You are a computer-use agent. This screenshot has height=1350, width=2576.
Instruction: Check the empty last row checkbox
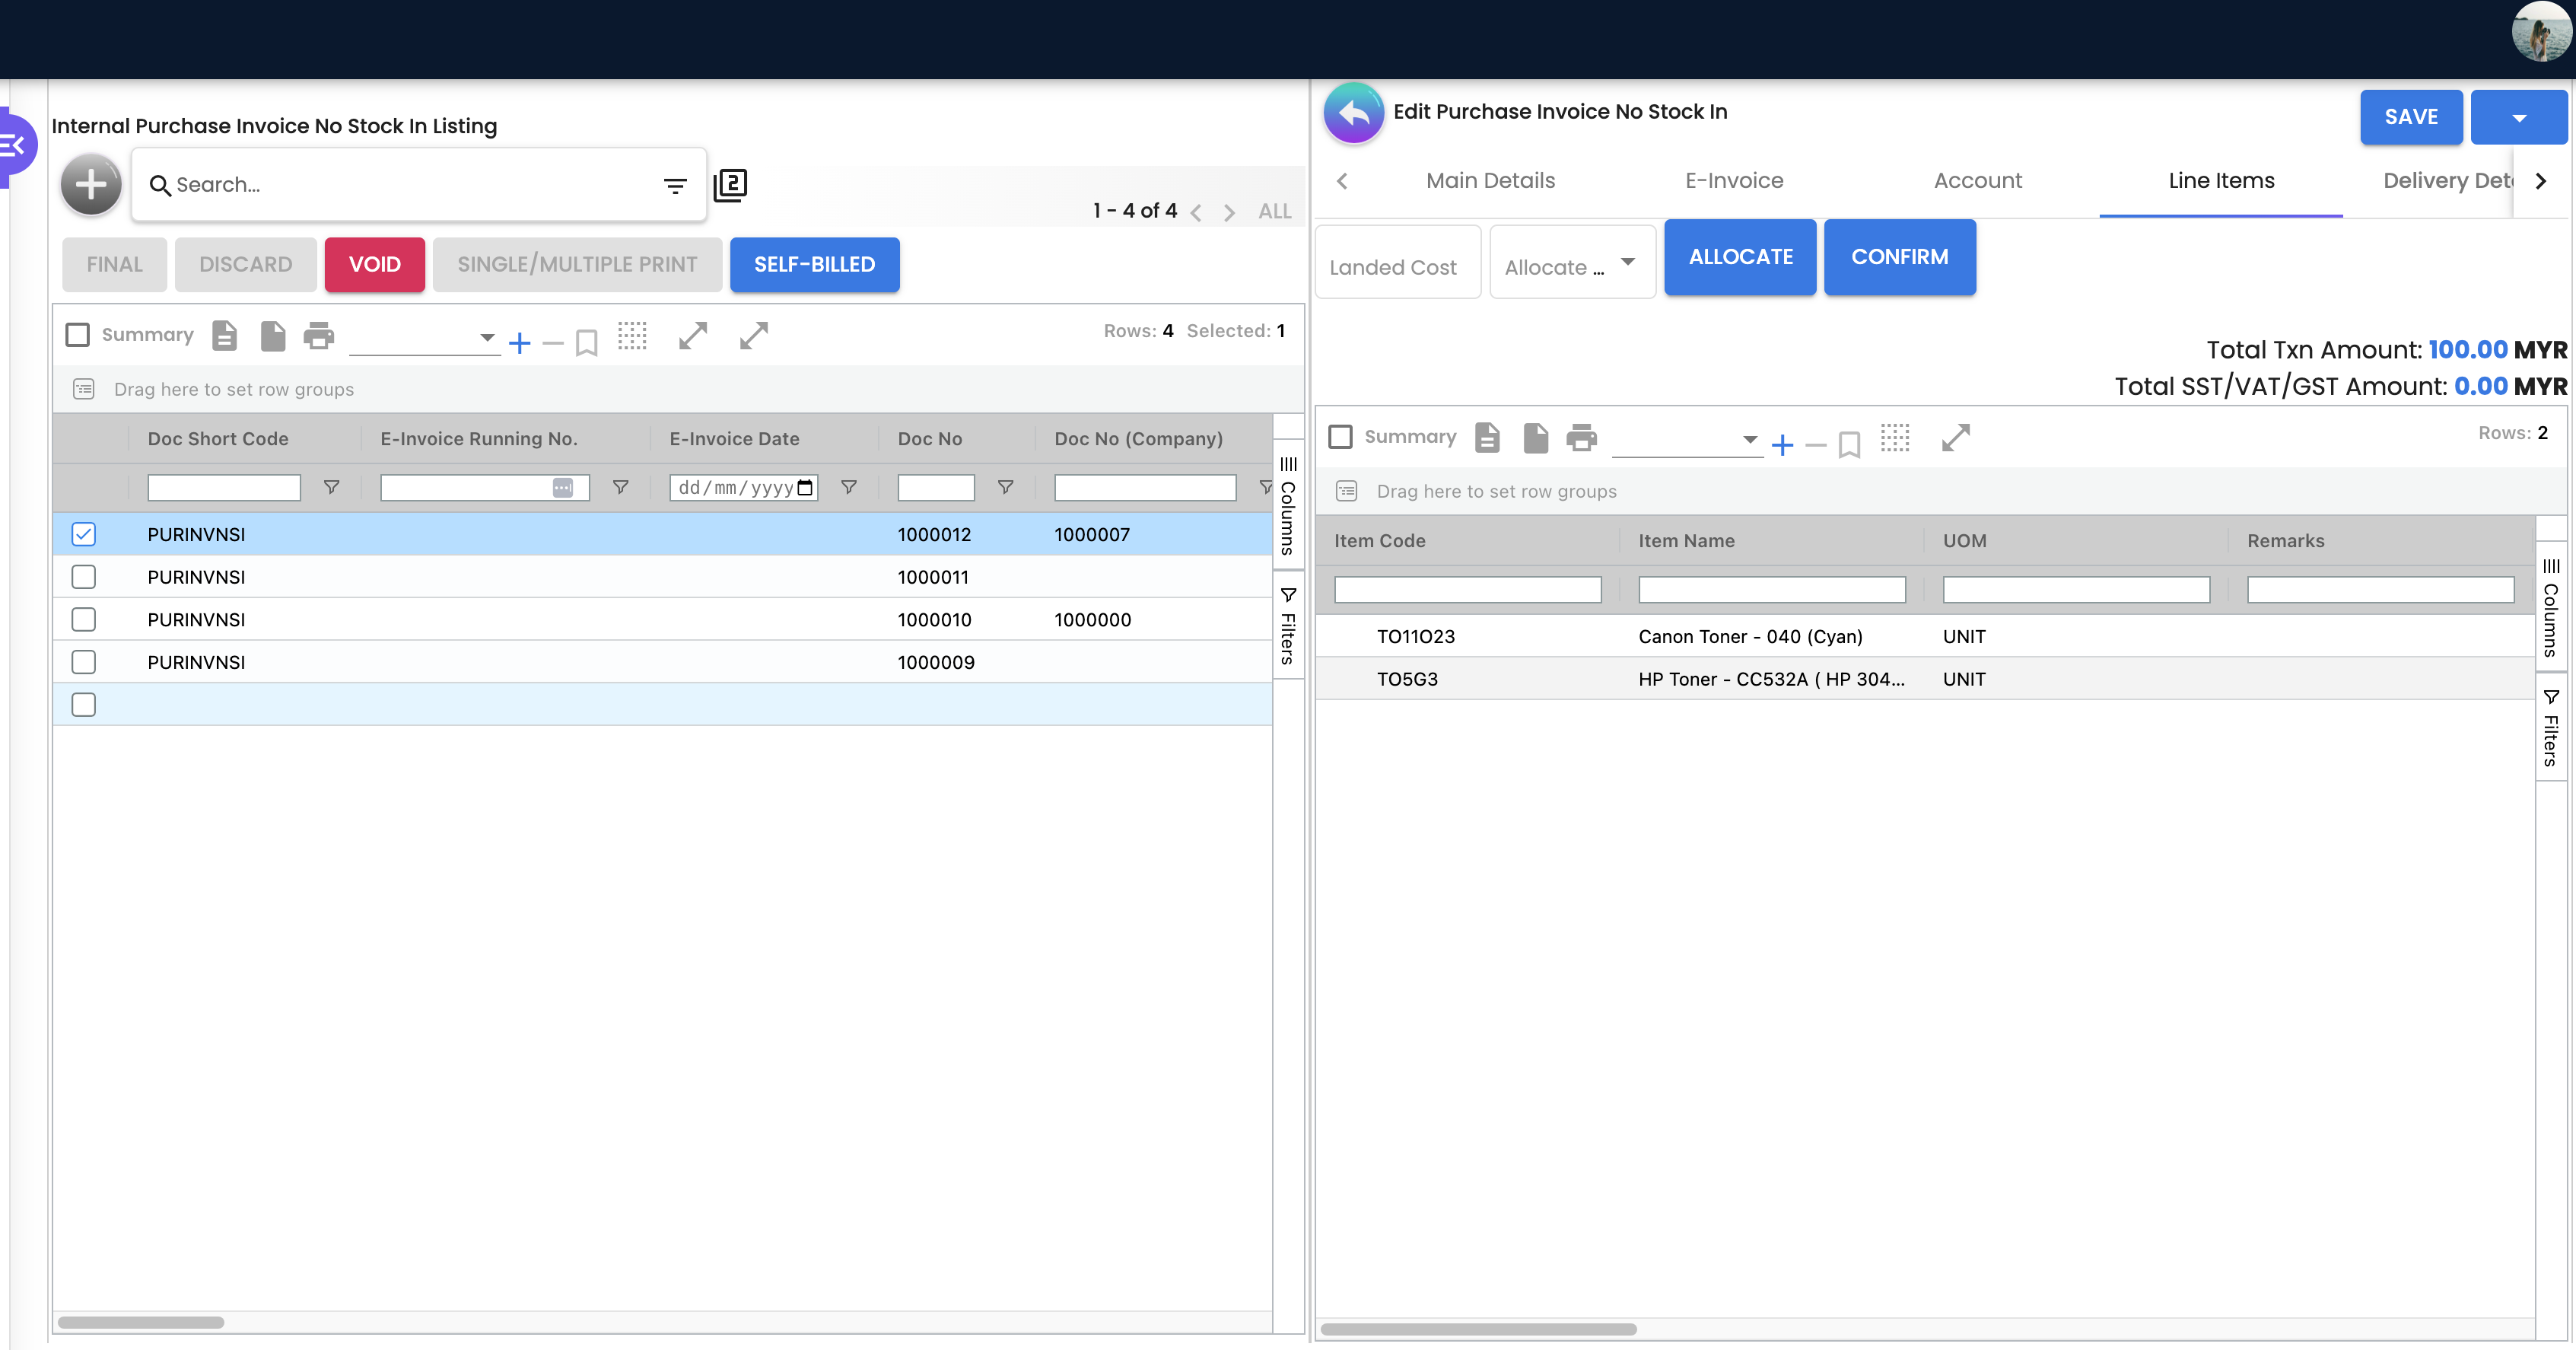point(84,704)
